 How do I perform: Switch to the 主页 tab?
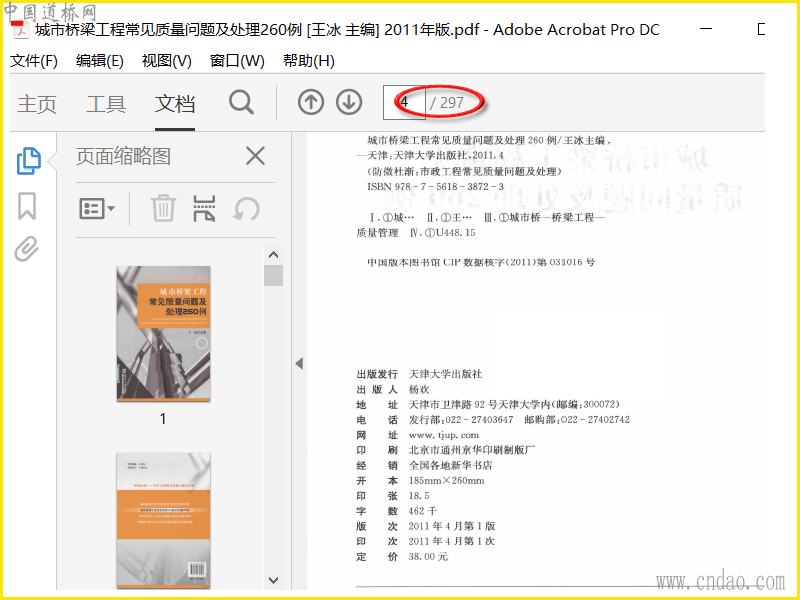tap(37, 104)
